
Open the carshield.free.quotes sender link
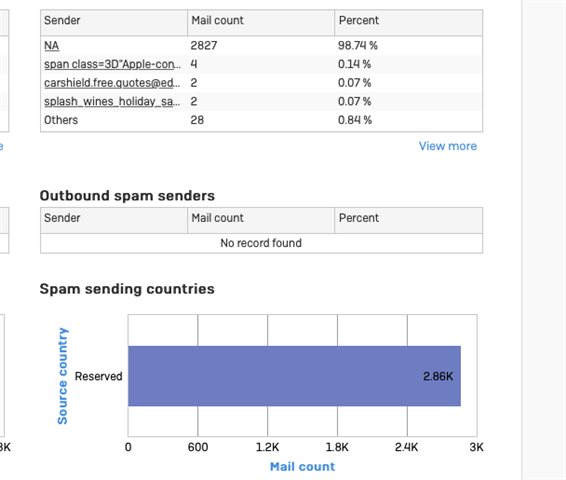pyautogui.click(x=112, y=83)
